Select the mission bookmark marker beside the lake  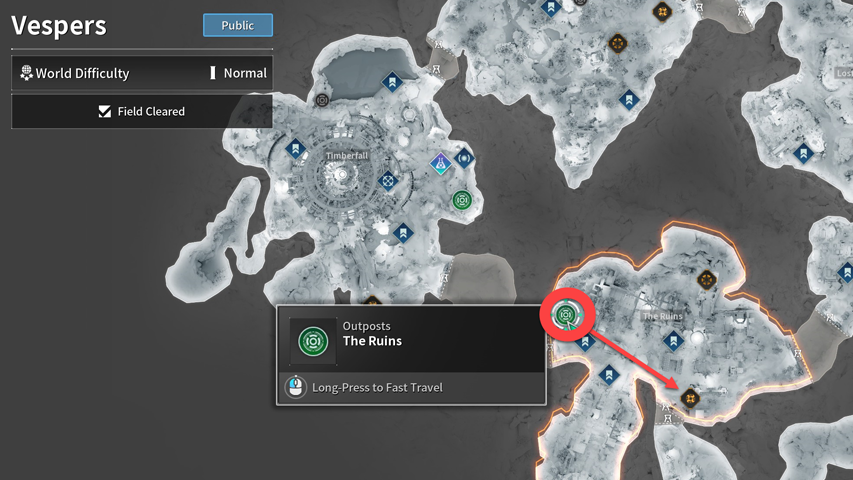coord(392,83)
